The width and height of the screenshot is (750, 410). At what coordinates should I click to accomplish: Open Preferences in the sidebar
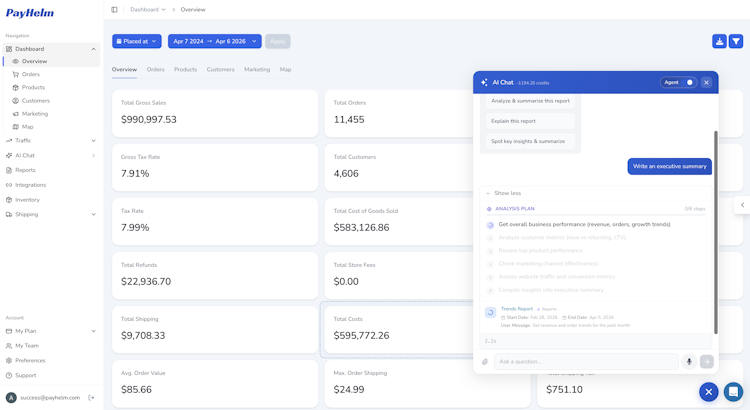click(30, 360)
